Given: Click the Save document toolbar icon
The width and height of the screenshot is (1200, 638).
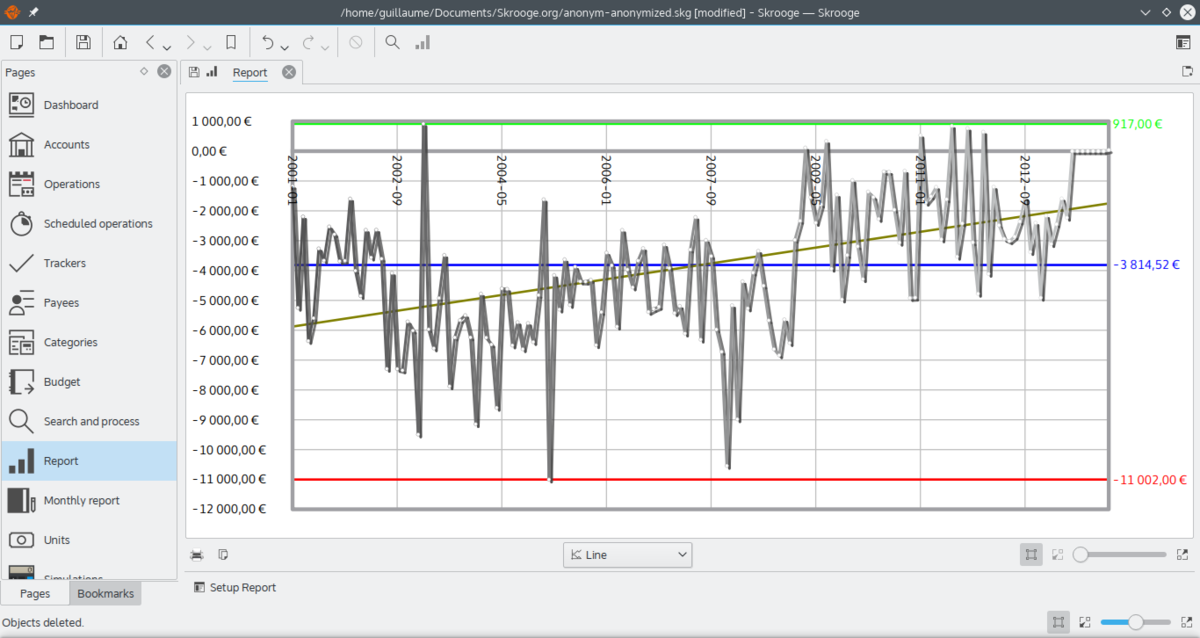Looking at the screenshot, I should [x=84, y=43].
